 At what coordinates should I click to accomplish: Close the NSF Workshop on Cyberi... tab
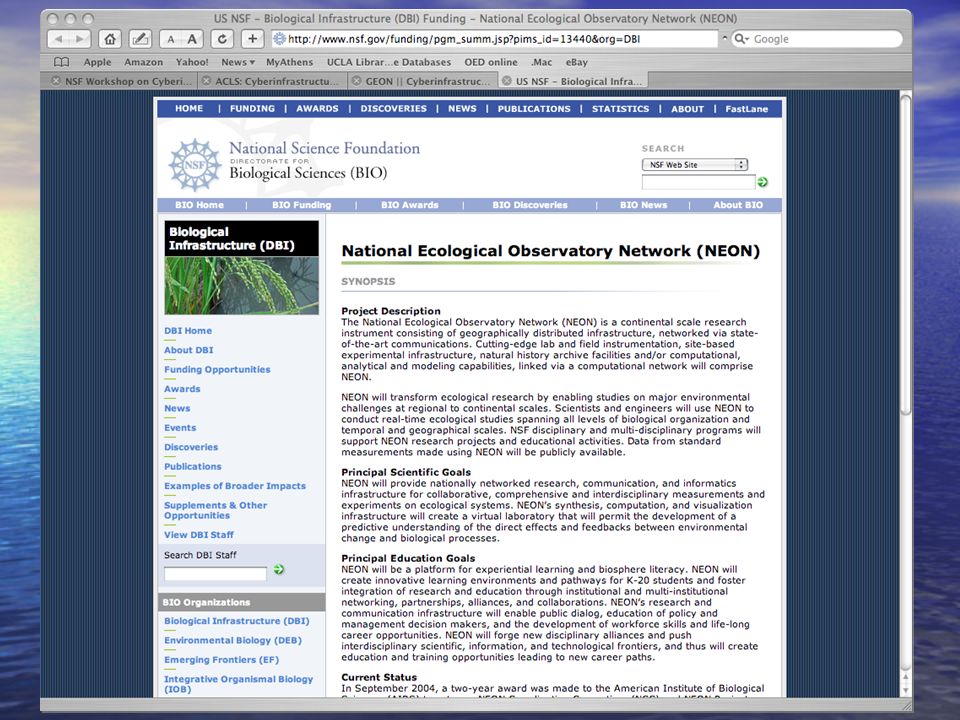[x=56, y=81]
